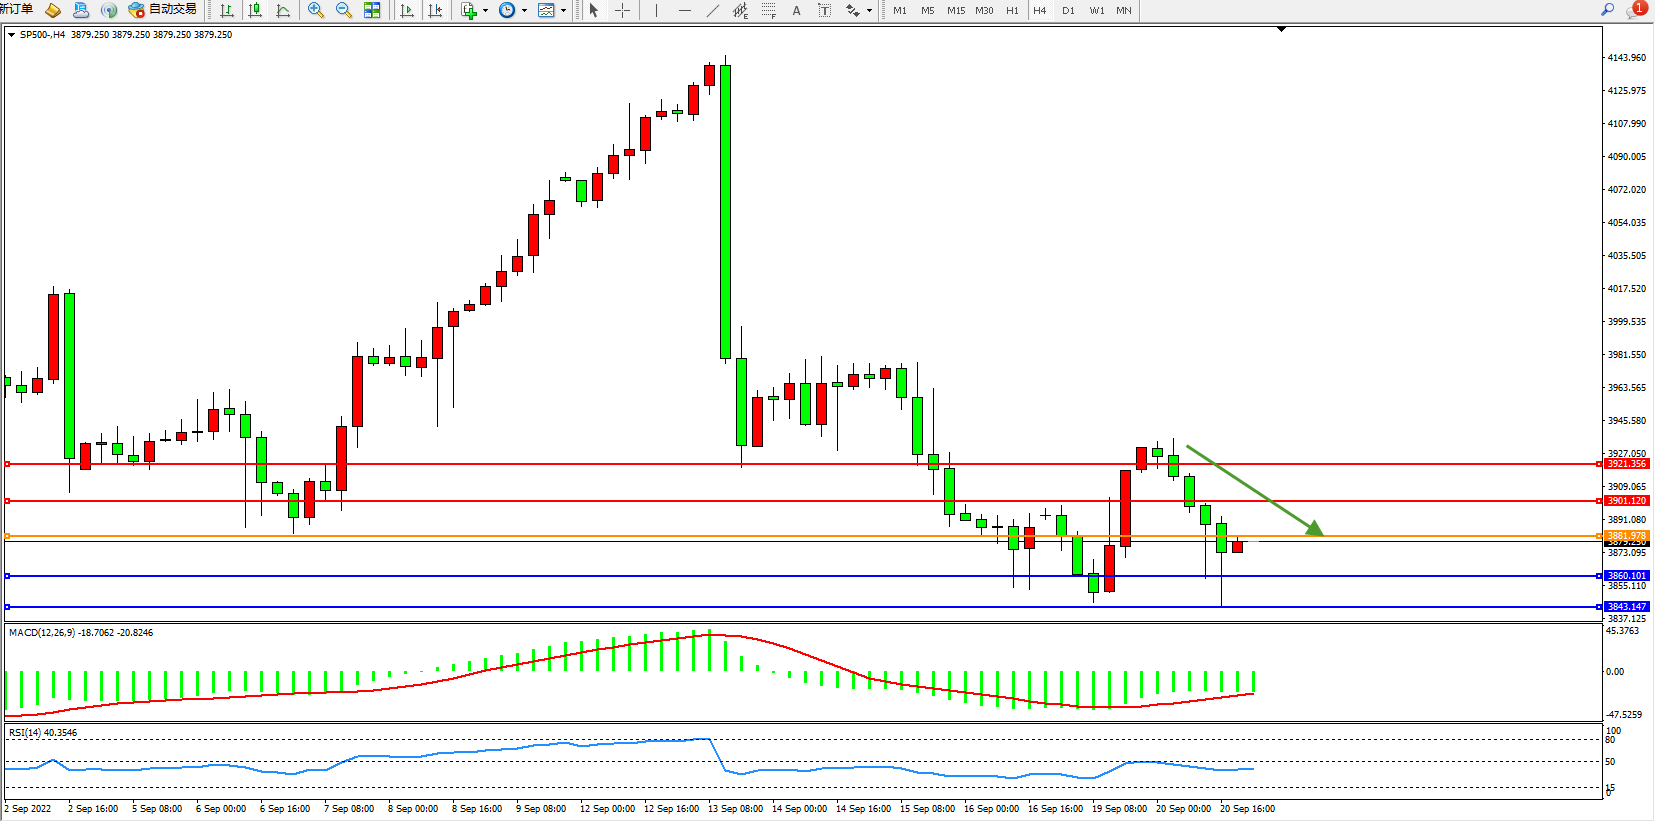The height and width of the screenshot is (822, 1655).
Task: Toggle the AutoTrading button (自动交易)
Action: click(163, 10)
